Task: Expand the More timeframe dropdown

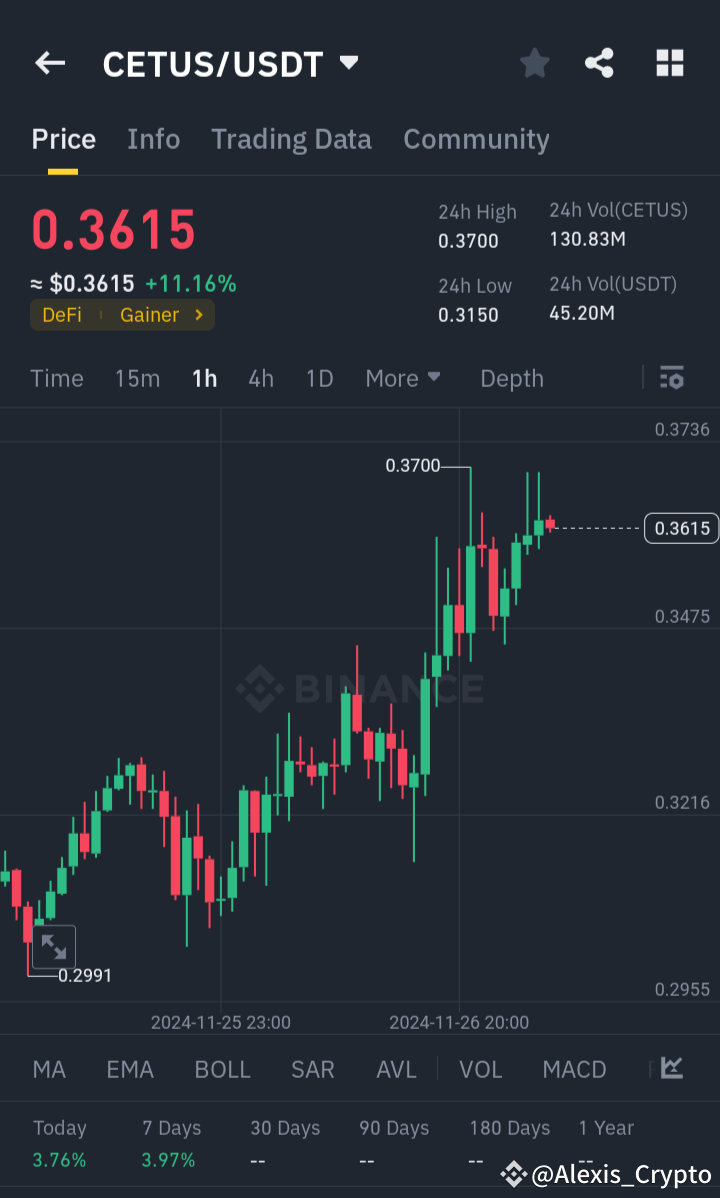Action: click(x=403, y=378)
